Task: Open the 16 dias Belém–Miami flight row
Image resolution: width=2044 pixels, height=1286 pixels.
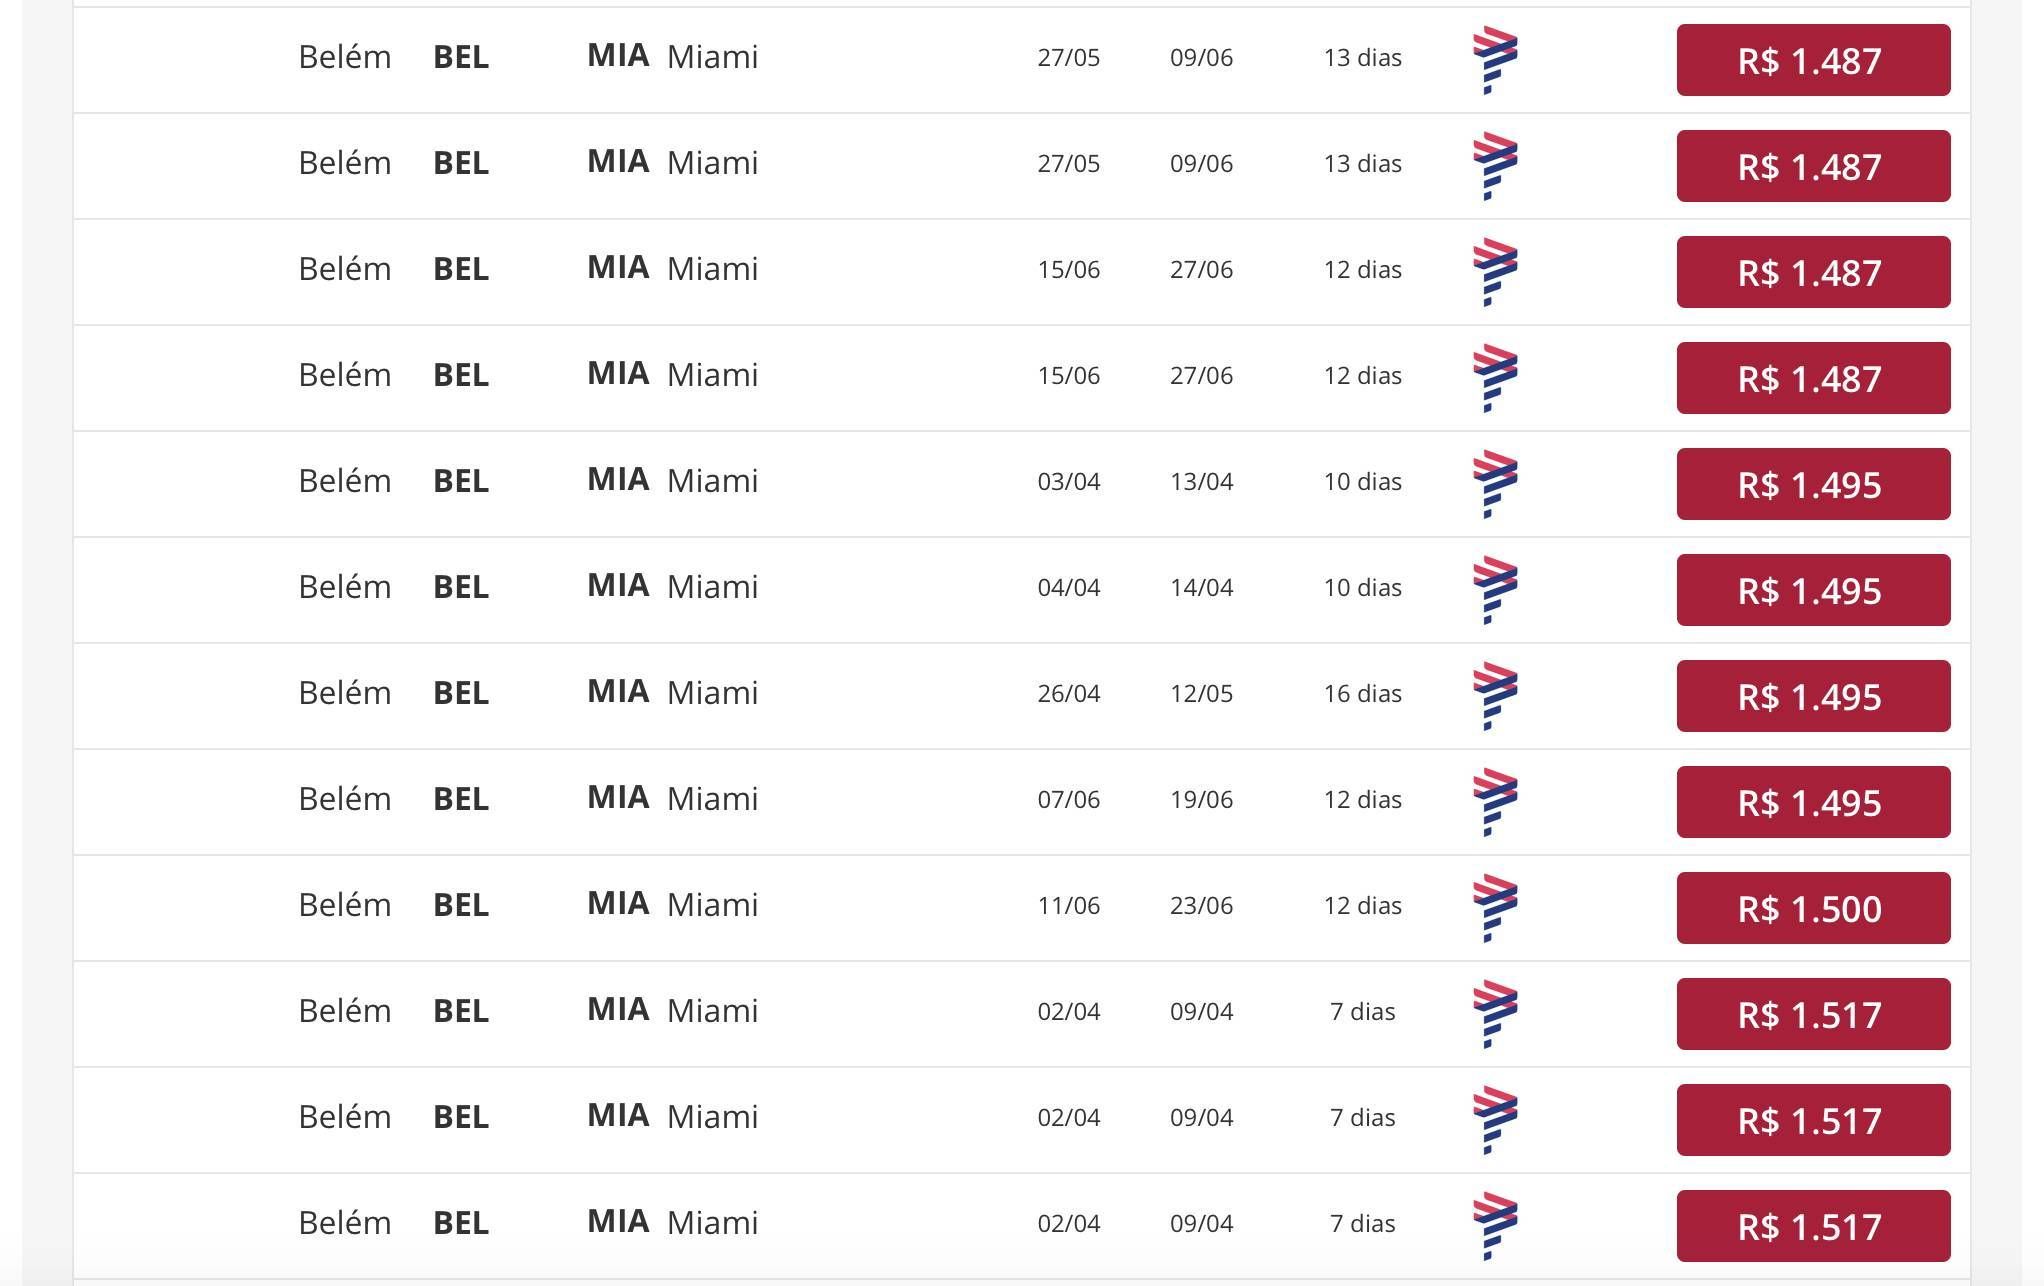Action: pyautogui.click(x=1021, y=696)
